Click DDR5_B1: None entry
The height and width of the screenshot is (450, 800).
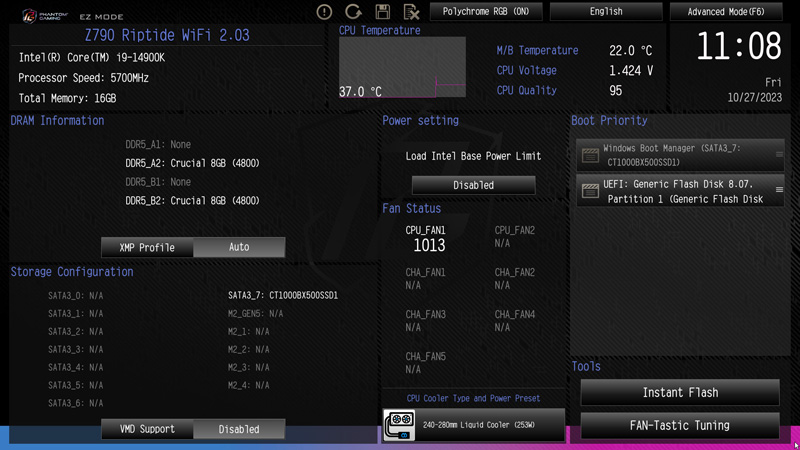coord(158,182)
